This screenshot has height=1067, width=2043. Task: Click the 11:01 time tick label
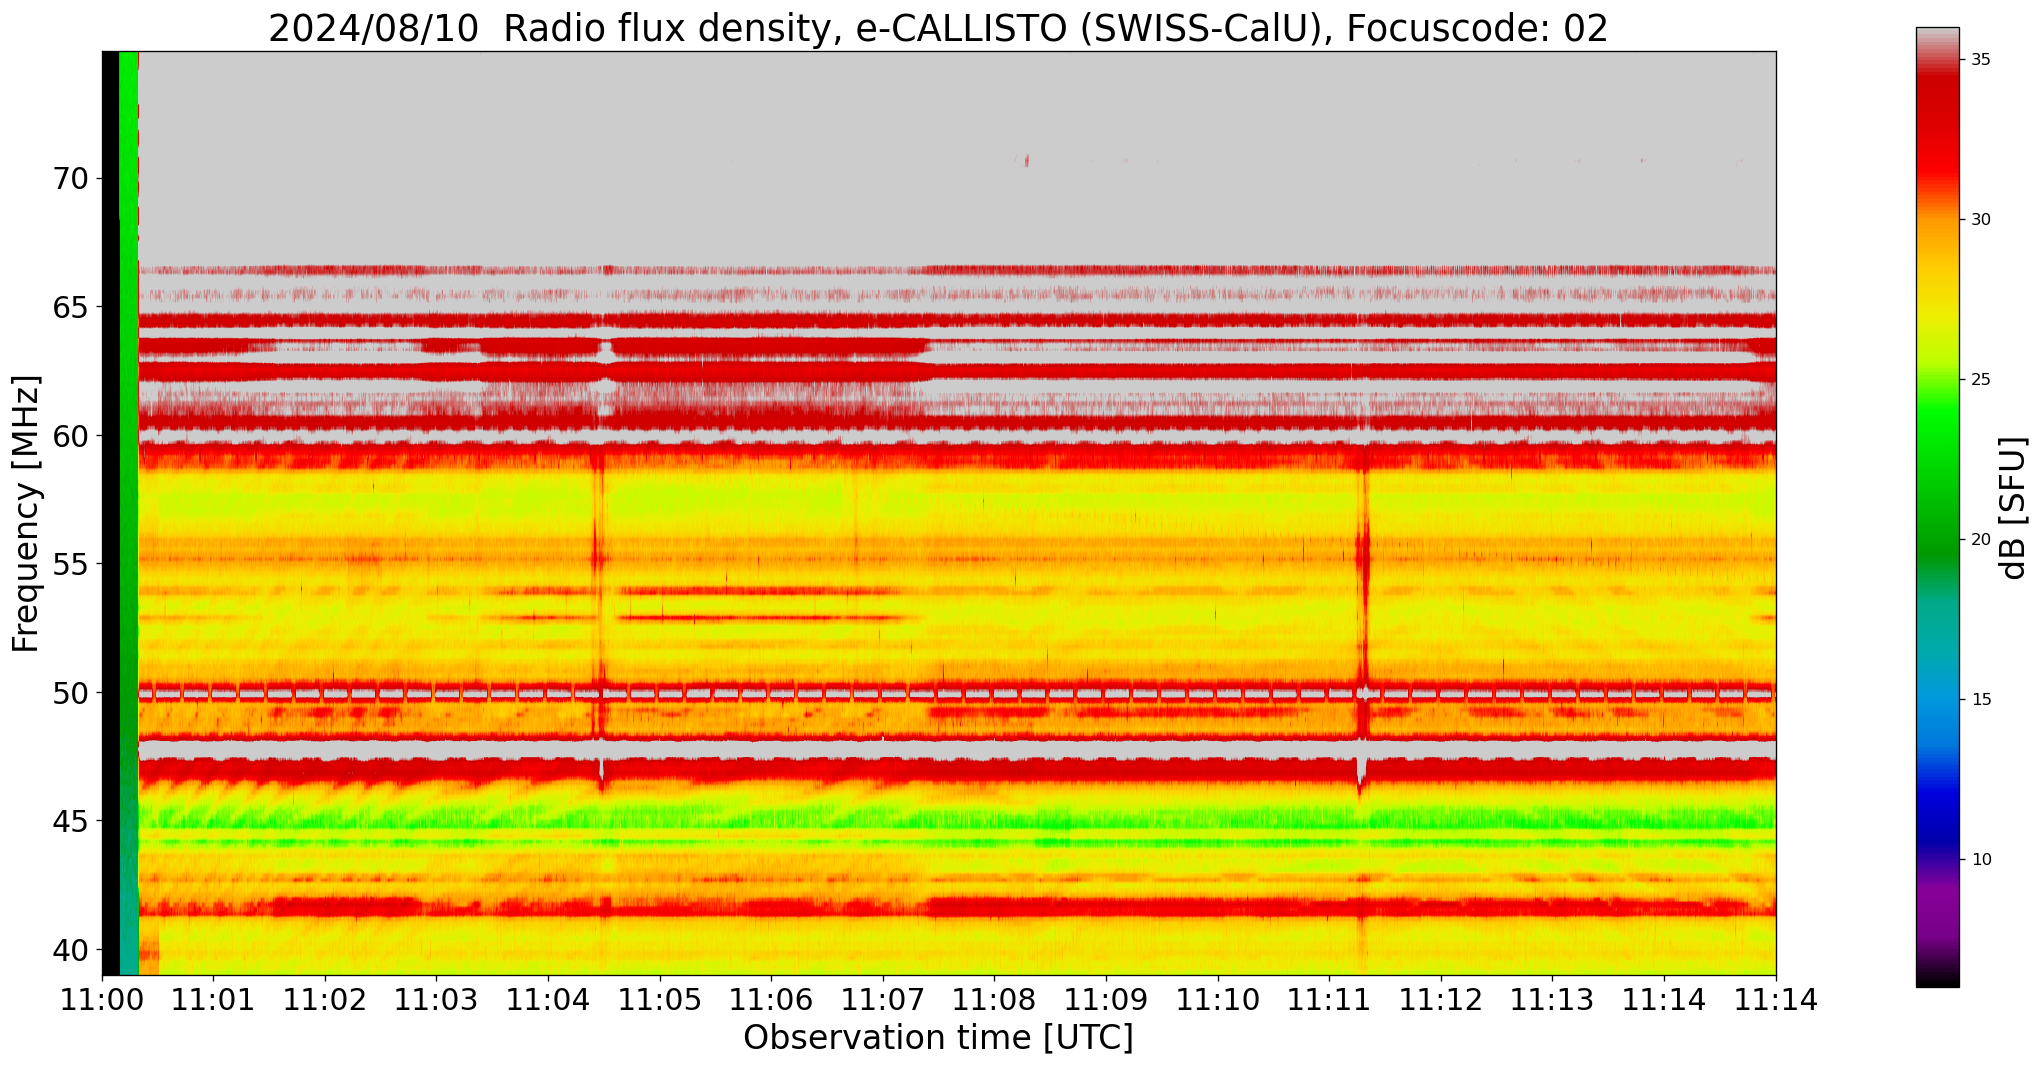[213, 999]
